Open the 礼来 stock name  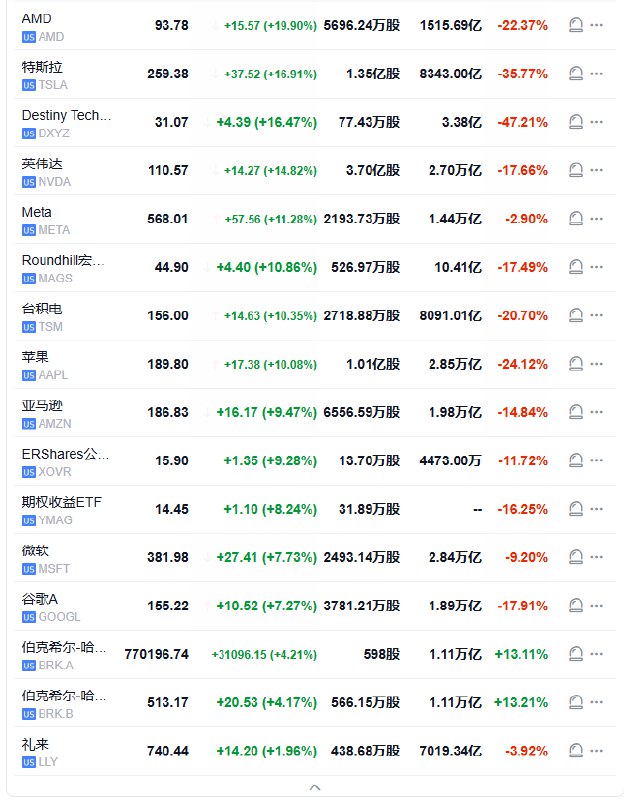click(x=35, y=744)
